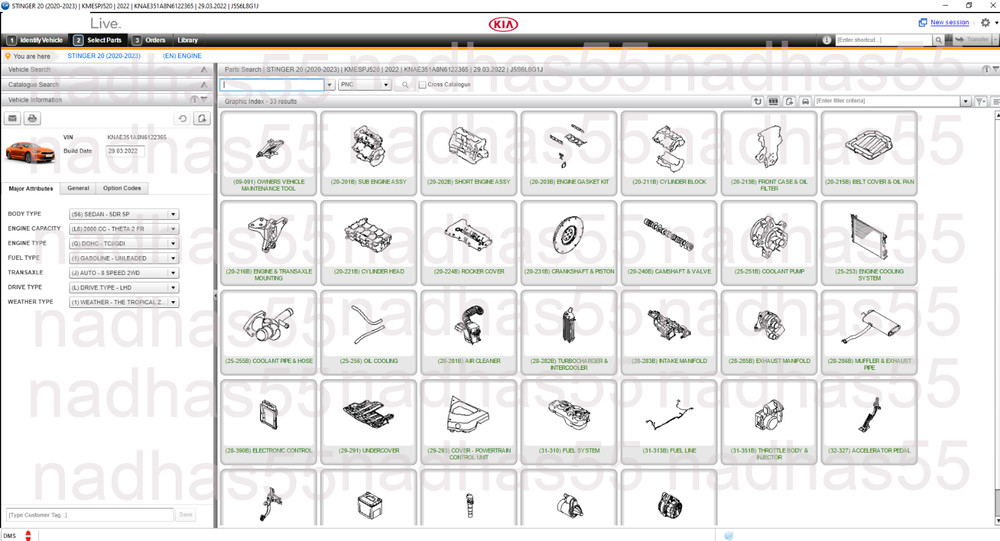The image size is (1000, 541).
Task: Select the Major Attributes tab
Action: coord(31,188)
